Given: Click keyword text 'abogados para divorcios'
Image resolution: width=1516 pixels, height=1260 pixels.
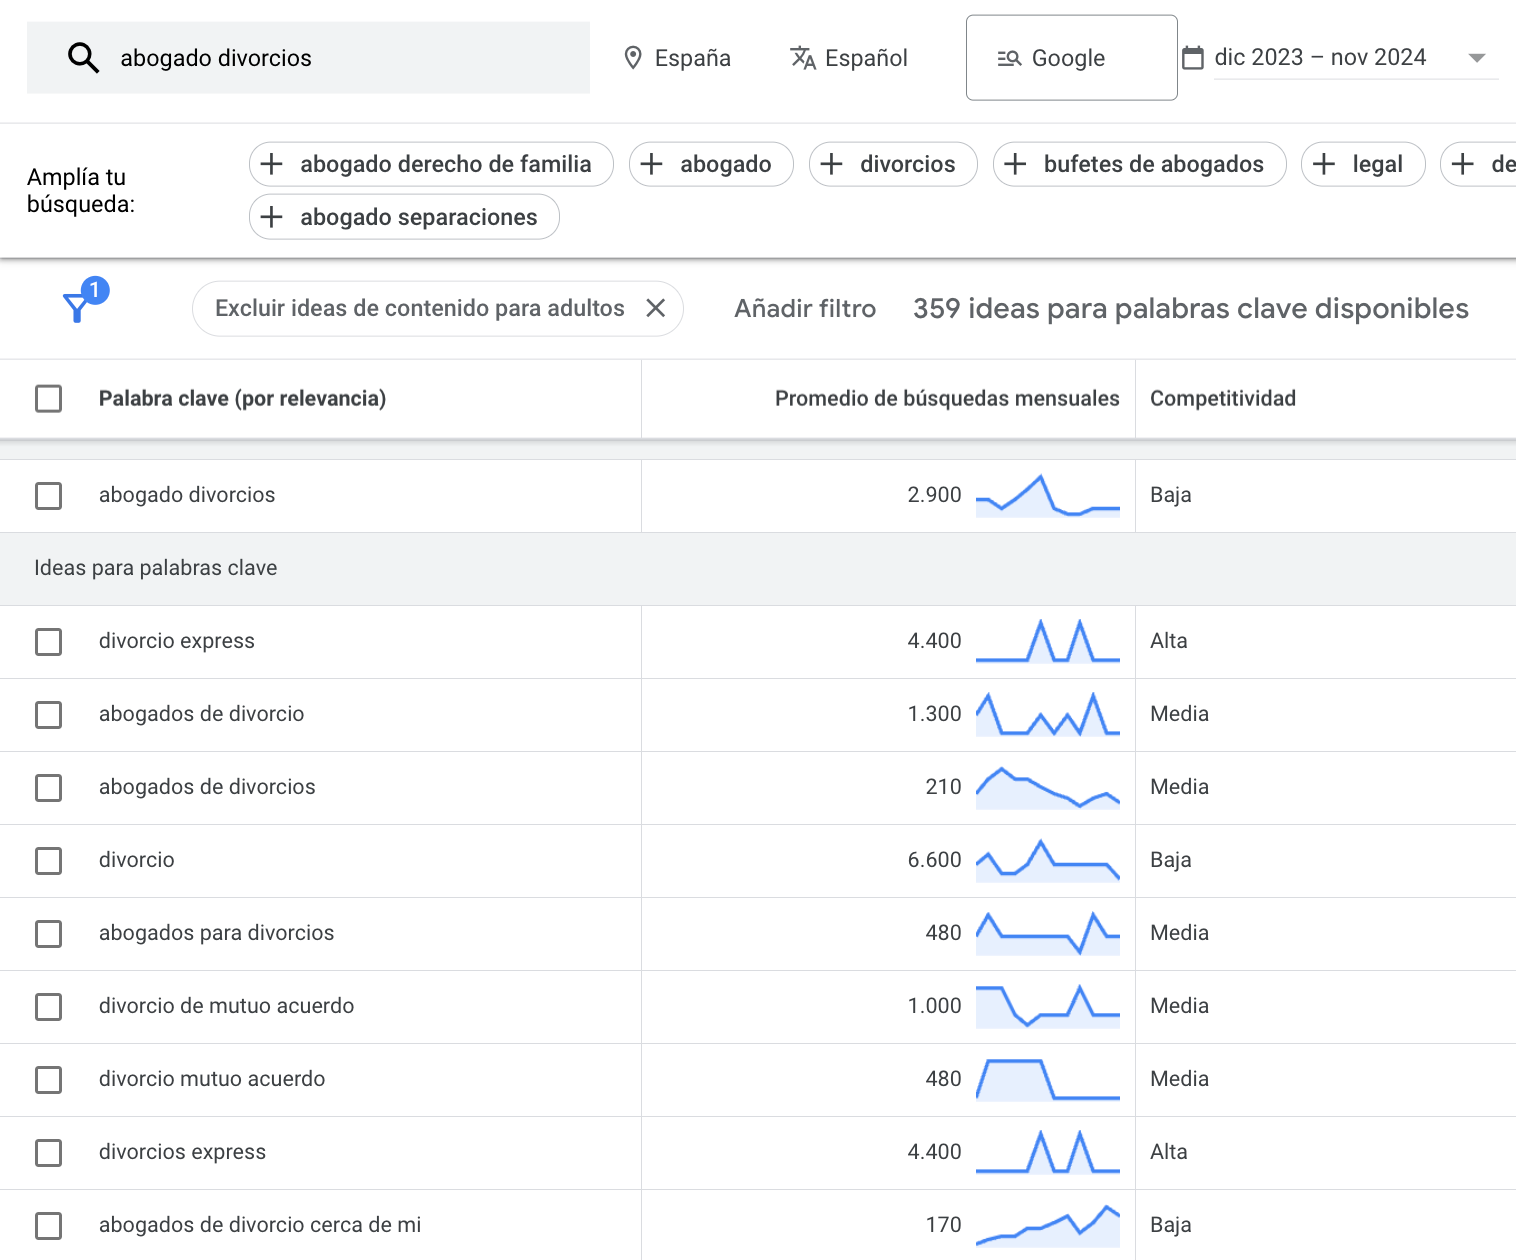Looking at the screenshot, I should 217,933.
